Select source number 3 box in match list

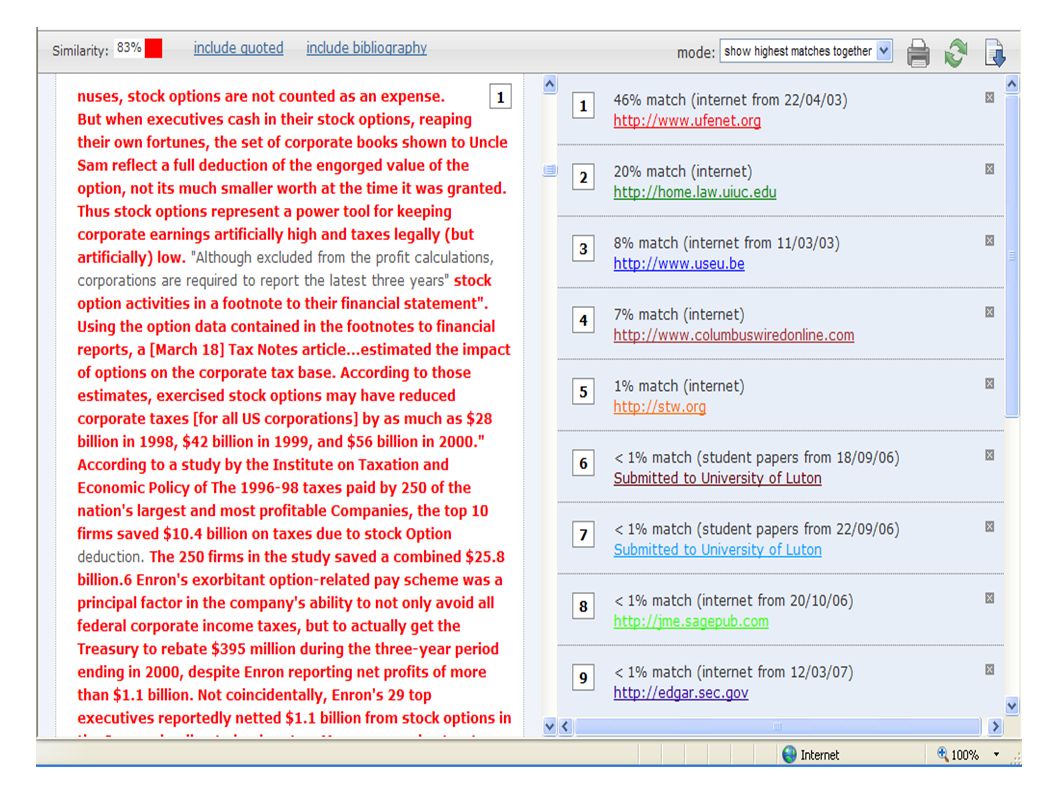pyautogui.click(x=583, y=249)
